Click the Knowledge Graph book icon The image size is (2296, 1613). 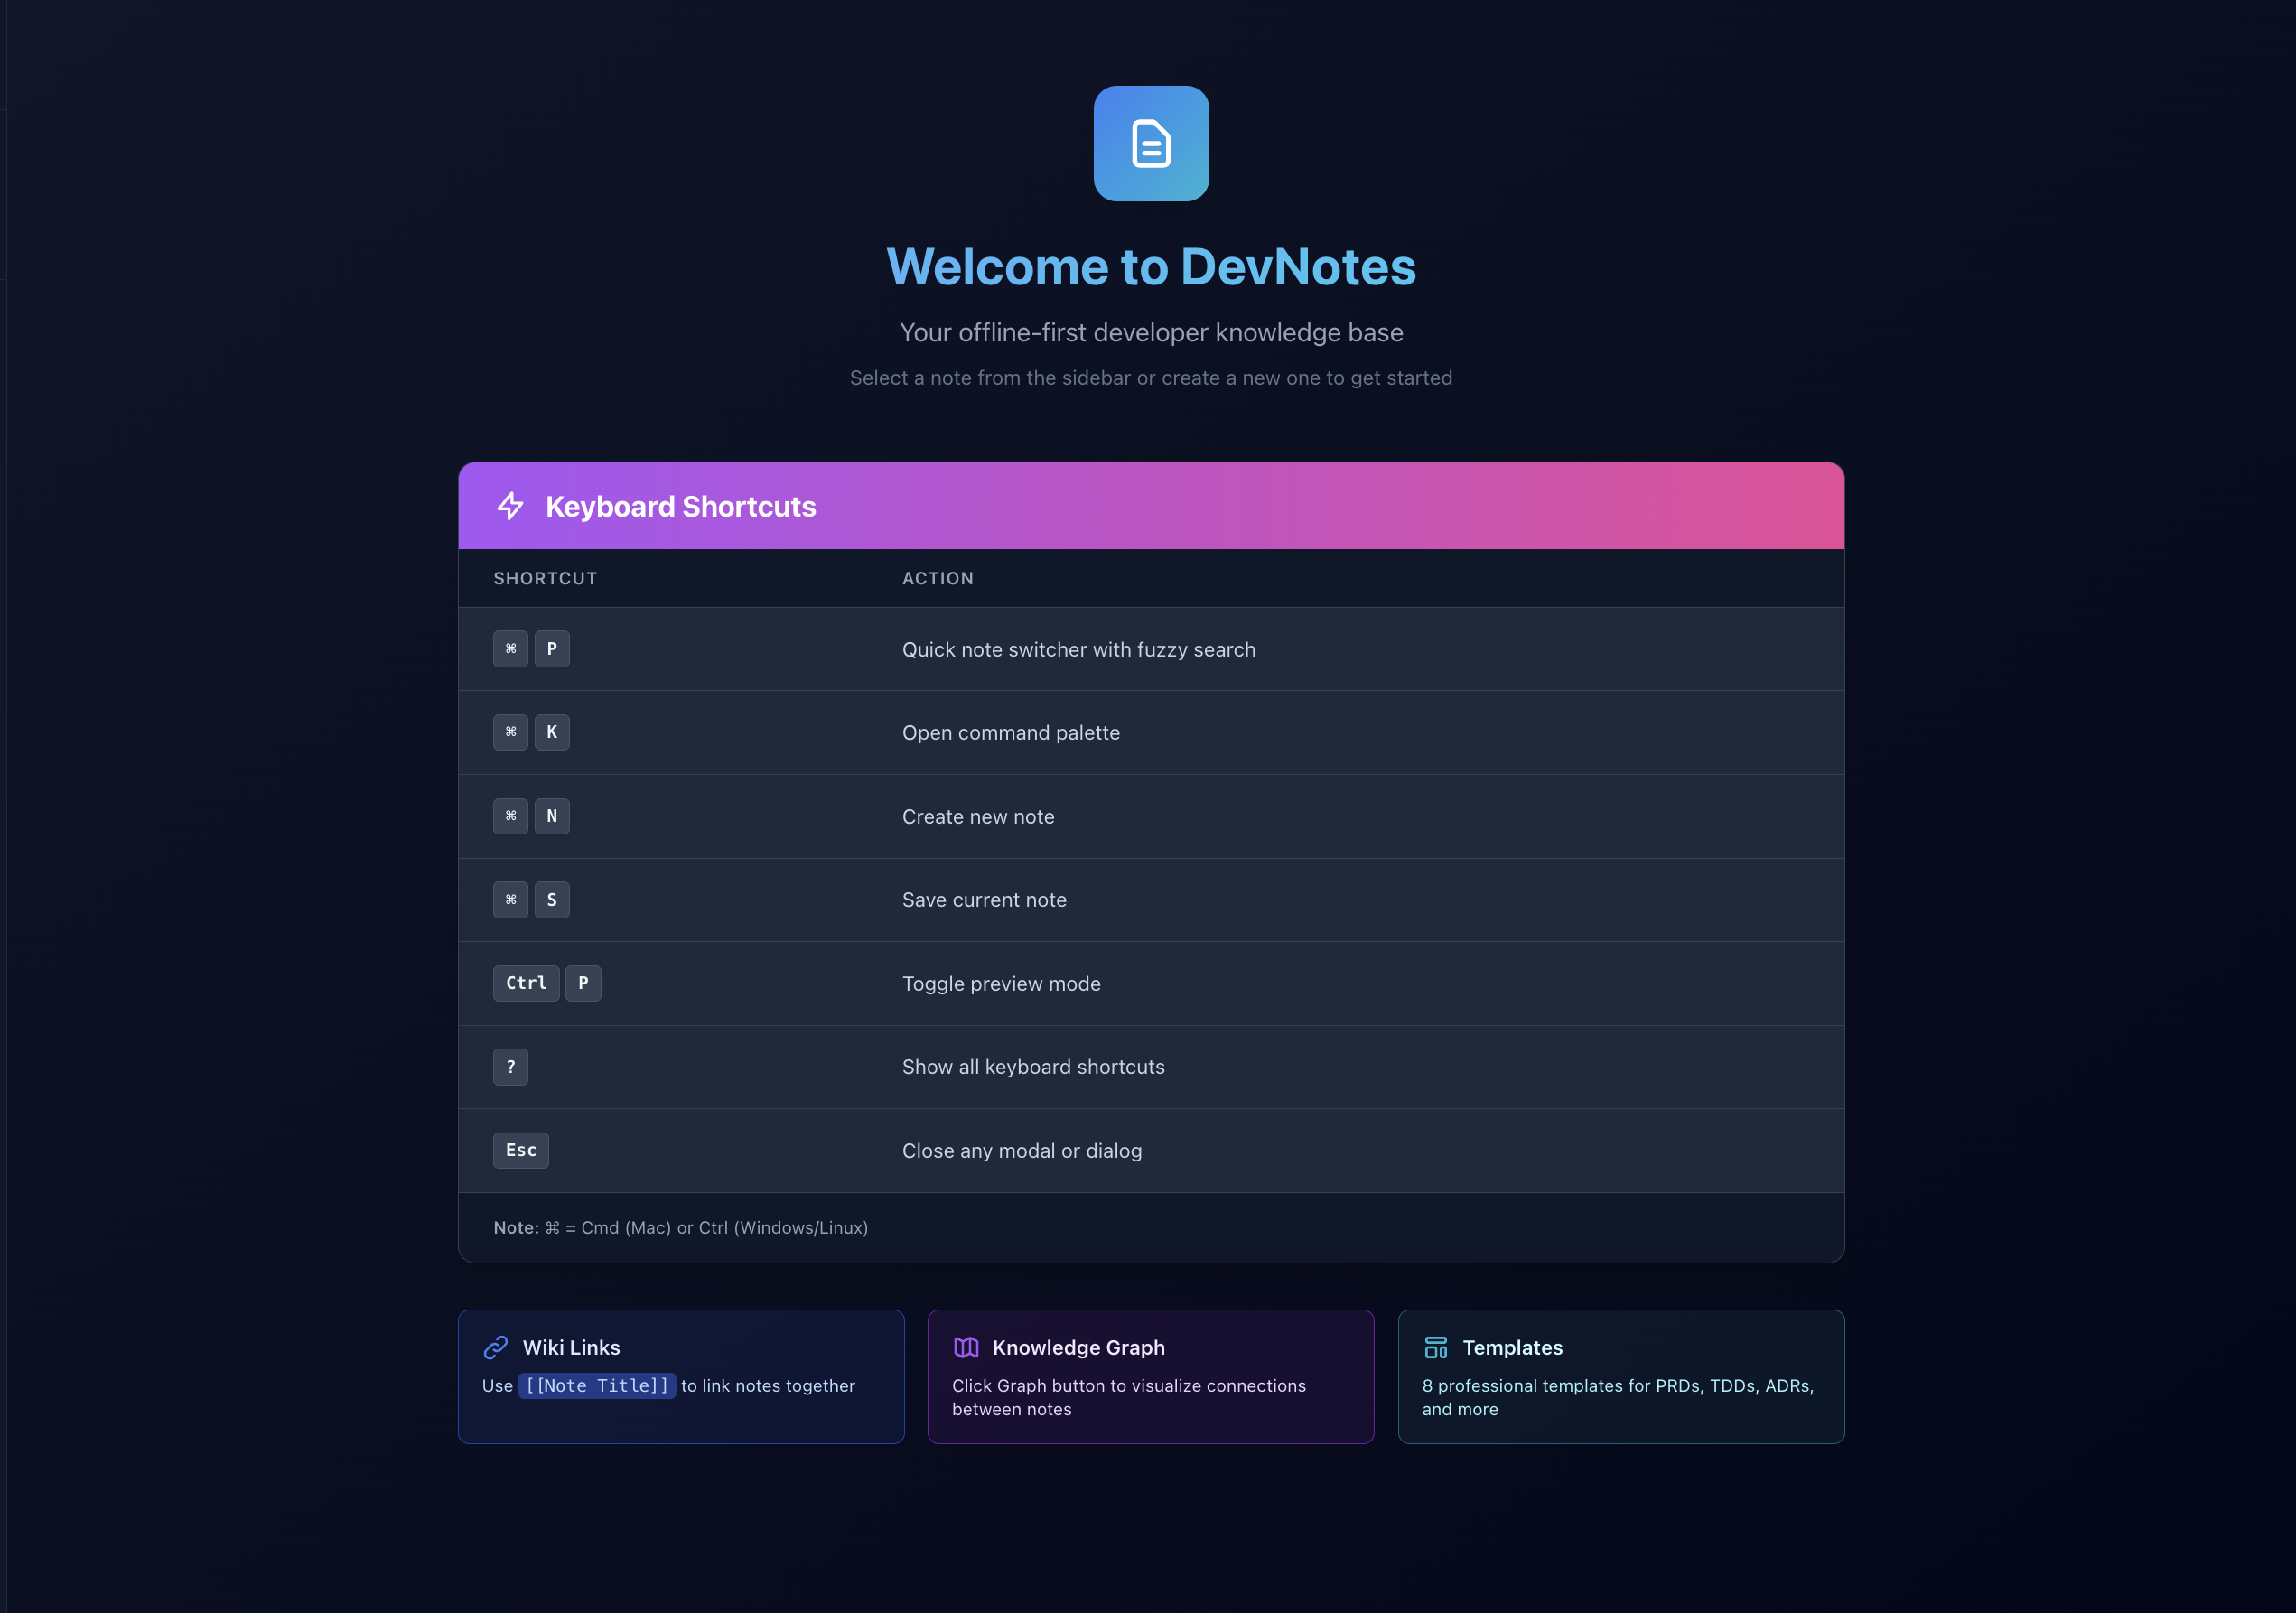pyautogui.click(x=966, y=1347)
